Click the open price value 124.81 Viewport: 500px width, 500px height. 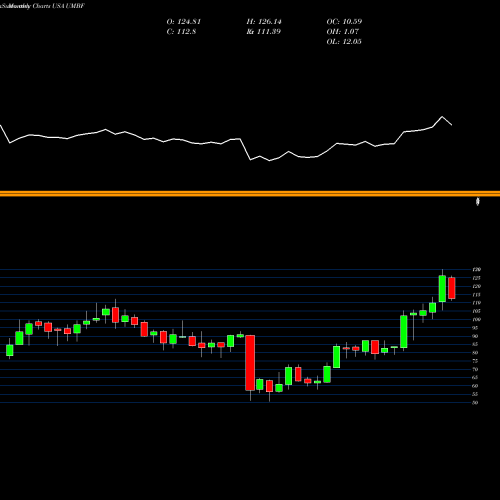(188, 22)
